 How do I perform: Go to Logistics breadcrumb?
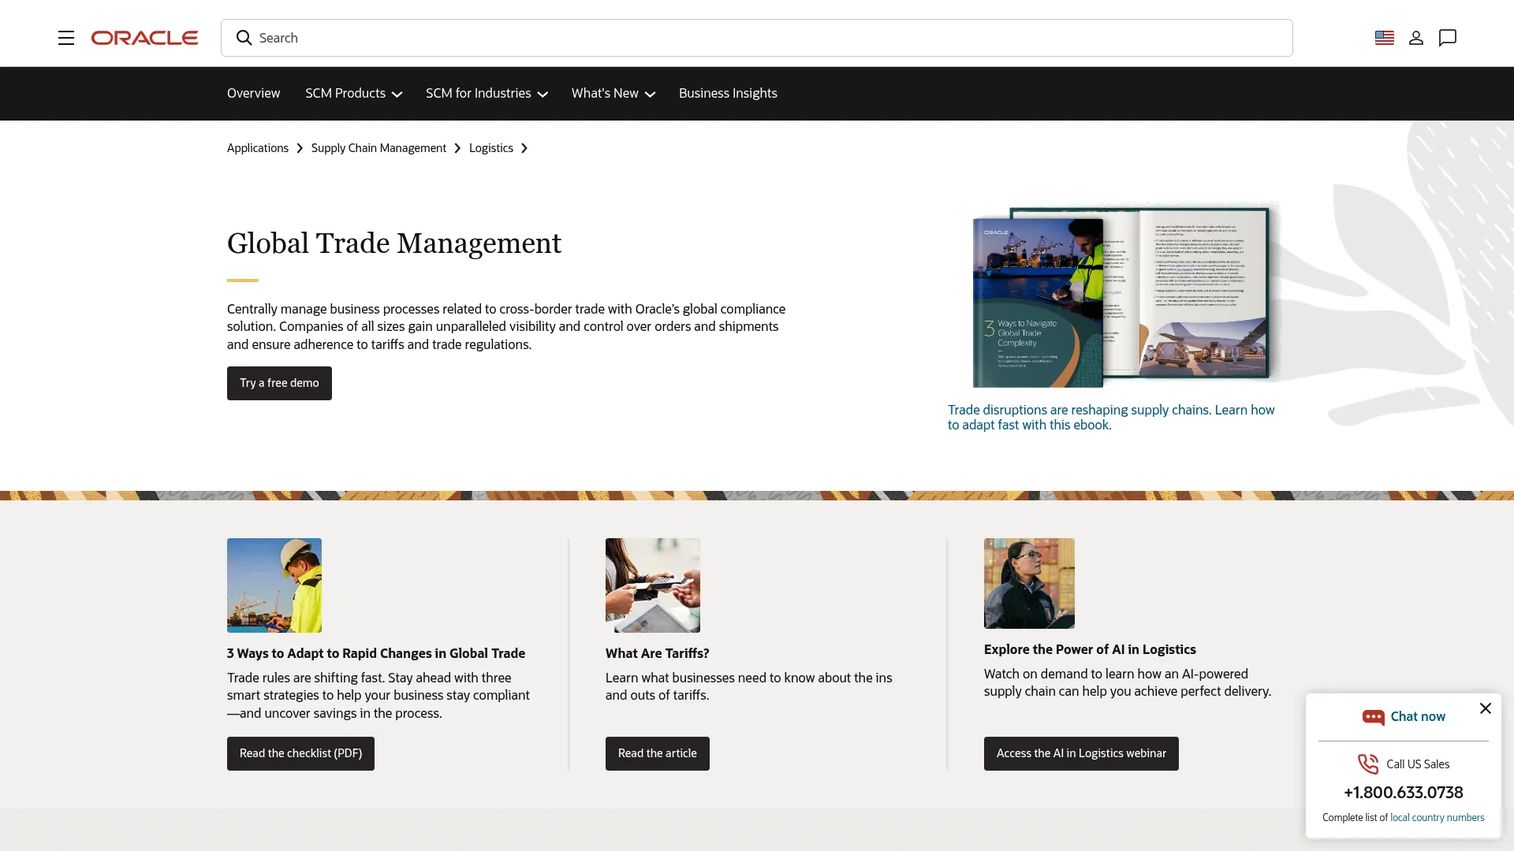491,148
